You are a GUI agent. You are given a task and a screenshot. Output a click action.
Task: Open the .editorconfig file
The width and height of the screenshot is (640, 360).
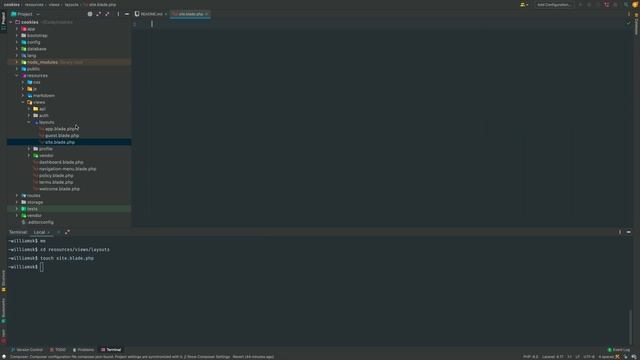40,222
